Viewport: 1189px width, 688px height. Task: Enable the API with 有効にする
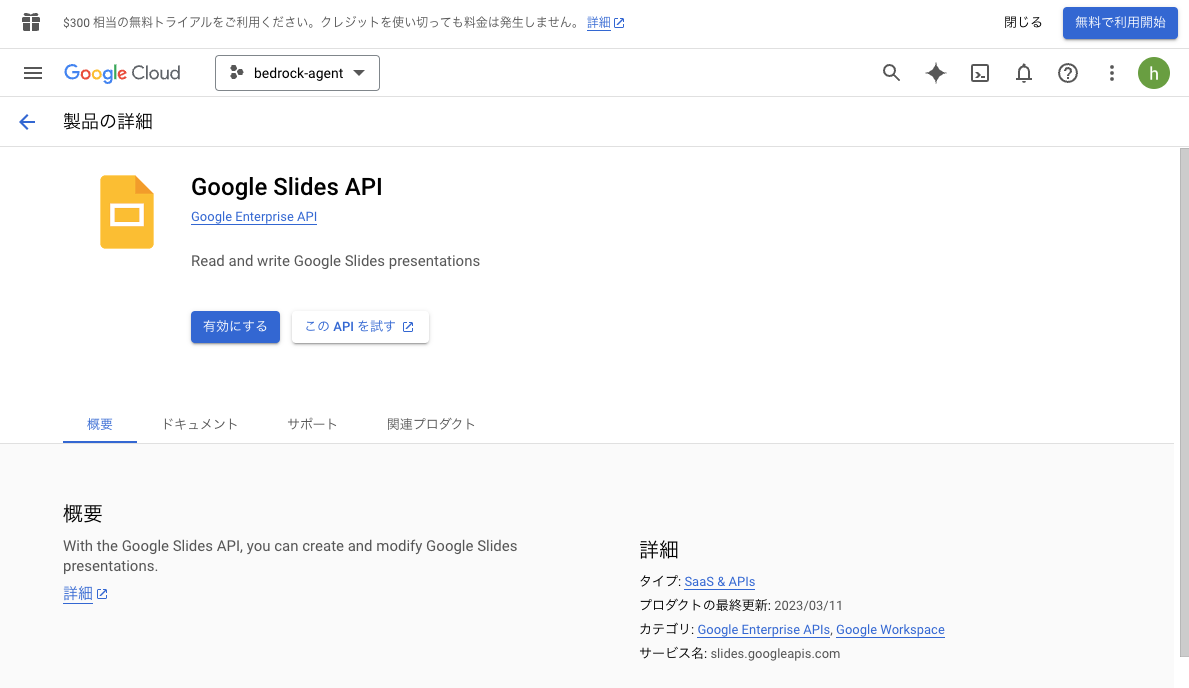(x=235, y=326)
